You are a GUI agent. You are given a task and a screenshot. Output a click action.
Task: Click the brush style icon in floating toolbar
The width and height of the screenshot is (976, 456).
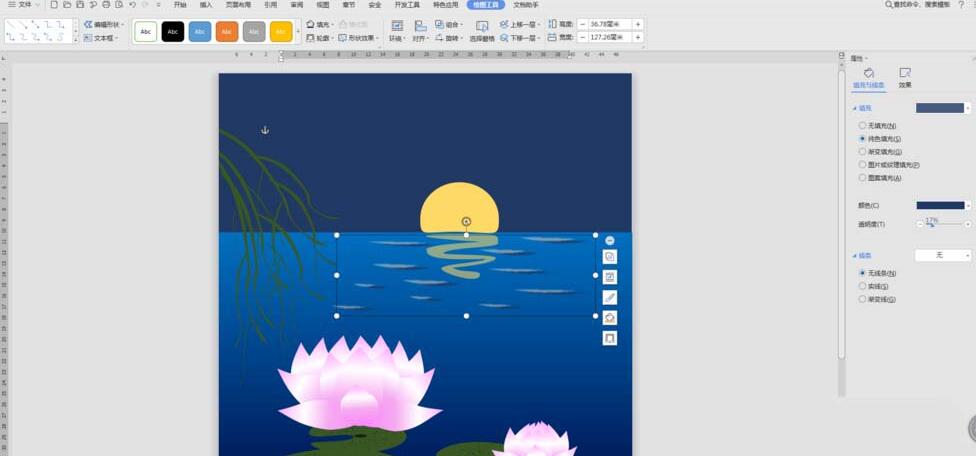(x=610, y=297)
